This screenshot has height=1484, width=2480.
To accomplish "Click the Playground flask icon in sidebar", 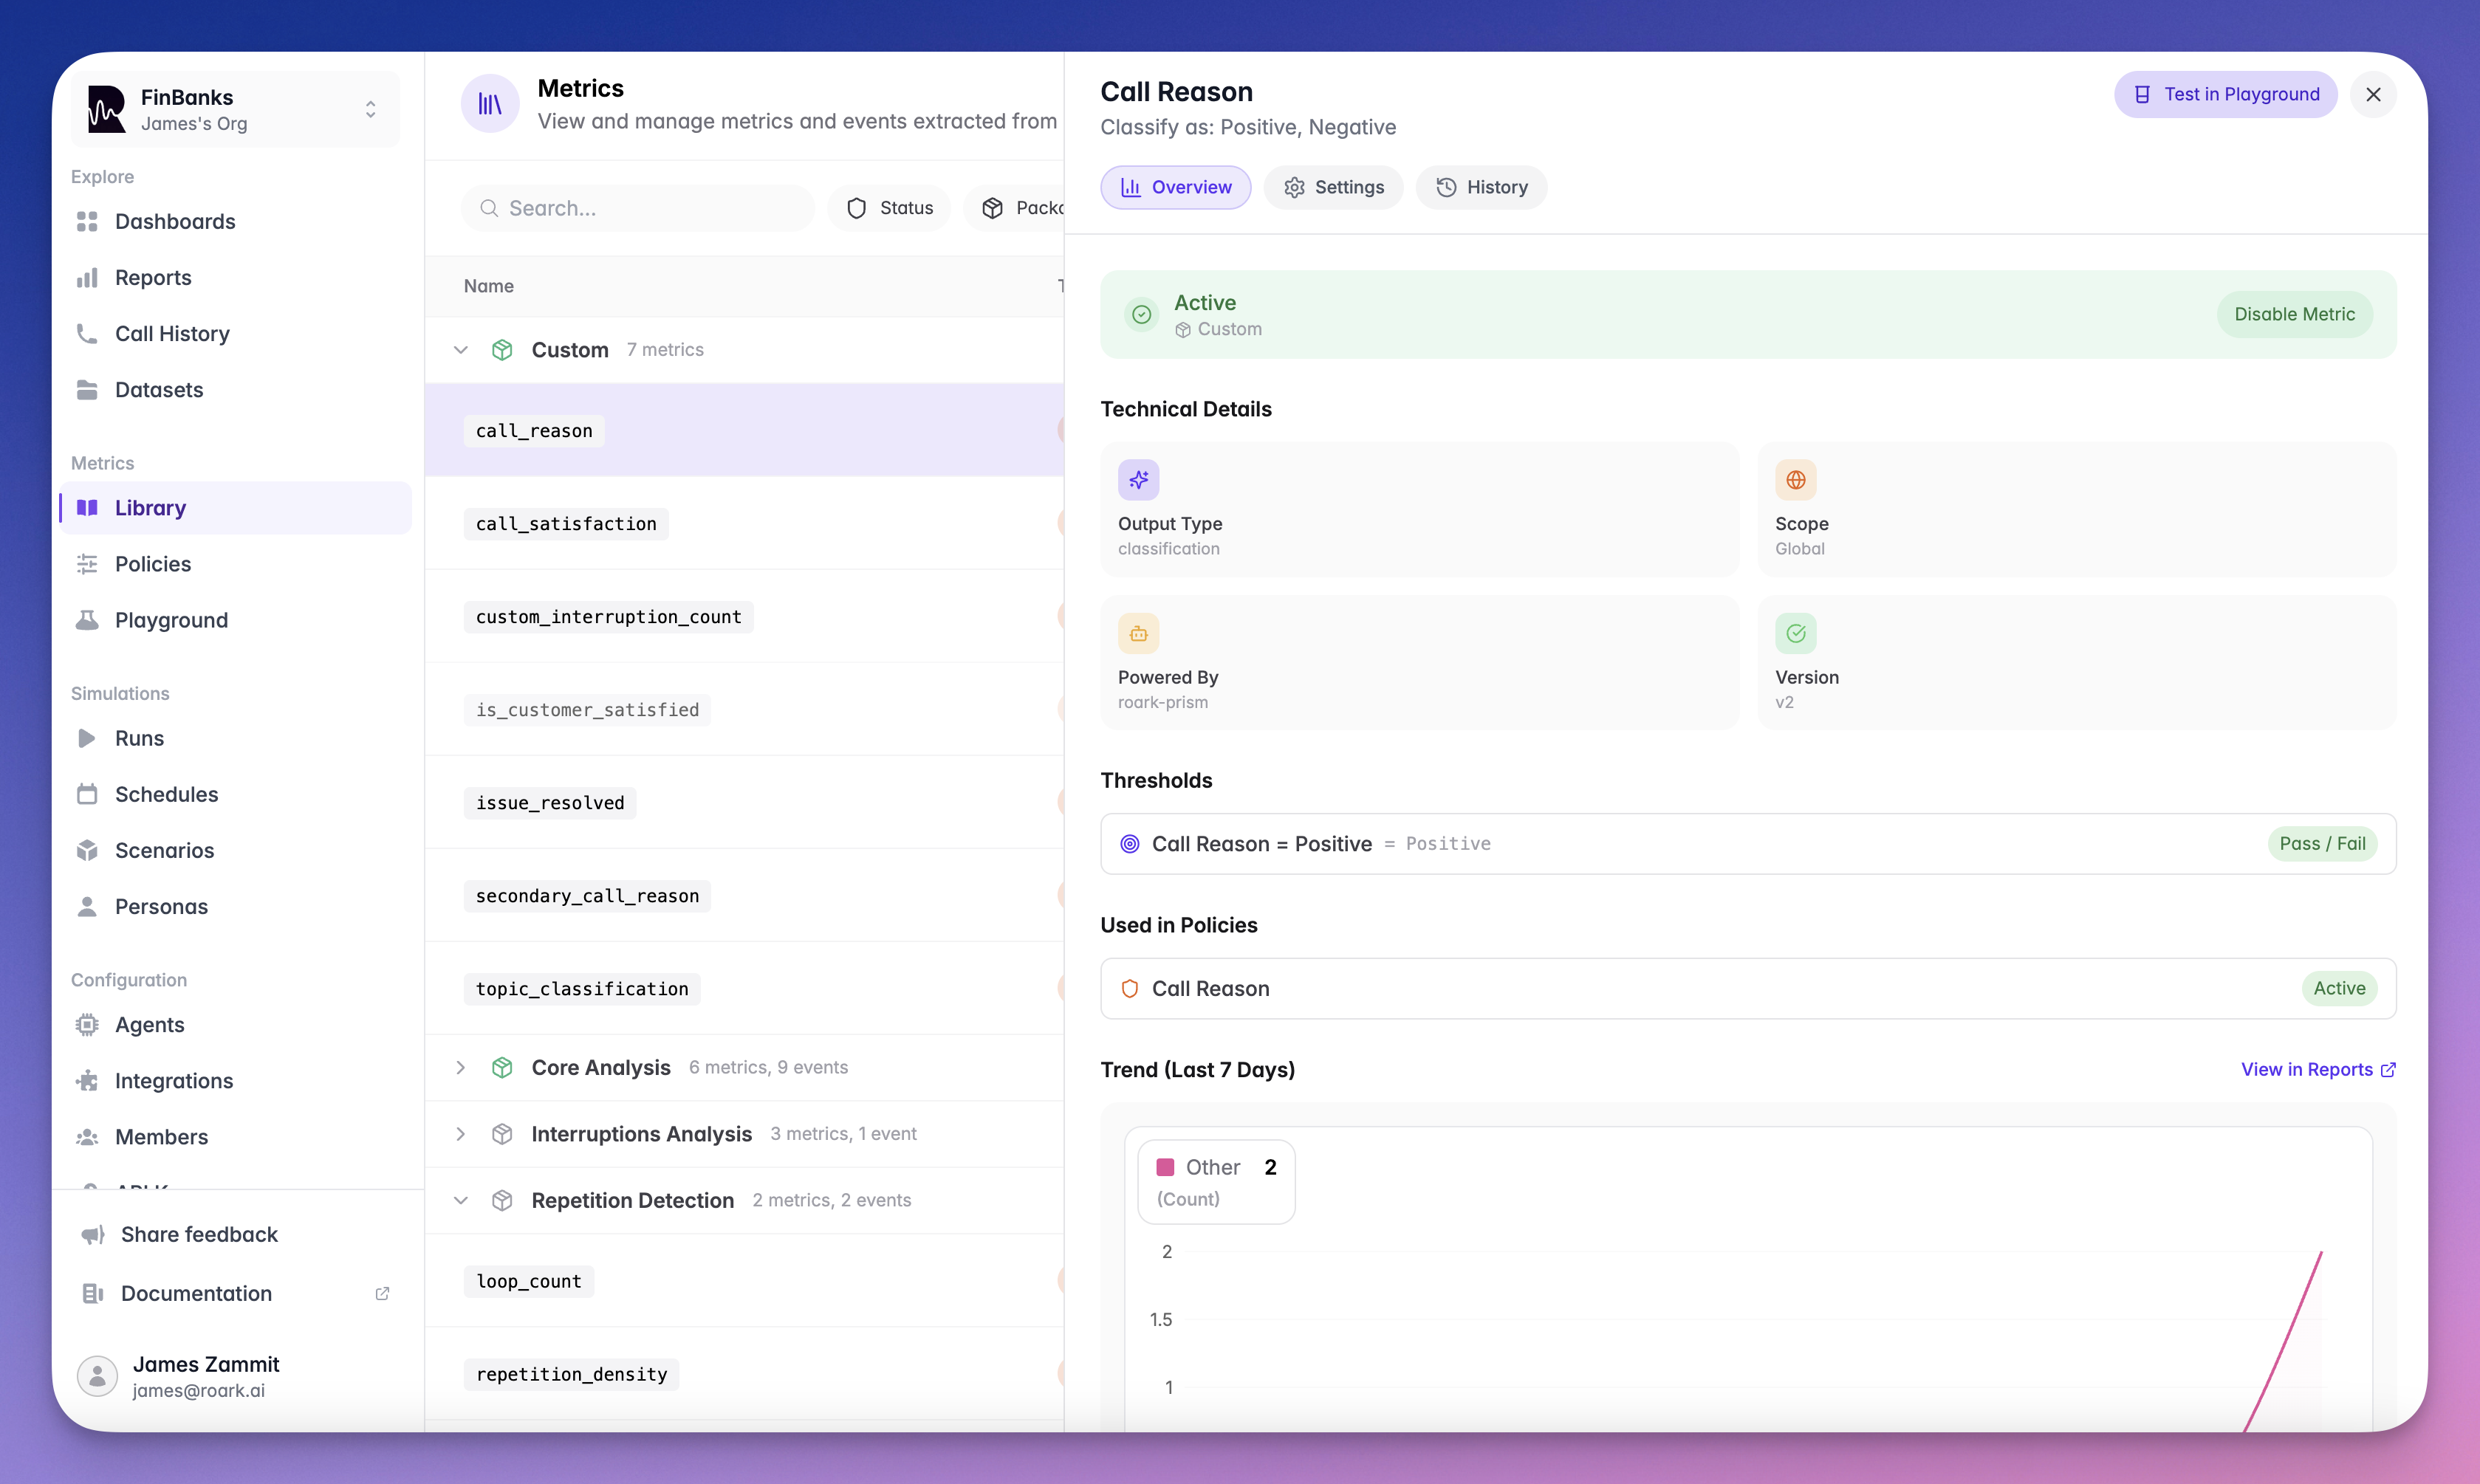I will (x=87, y=620).
